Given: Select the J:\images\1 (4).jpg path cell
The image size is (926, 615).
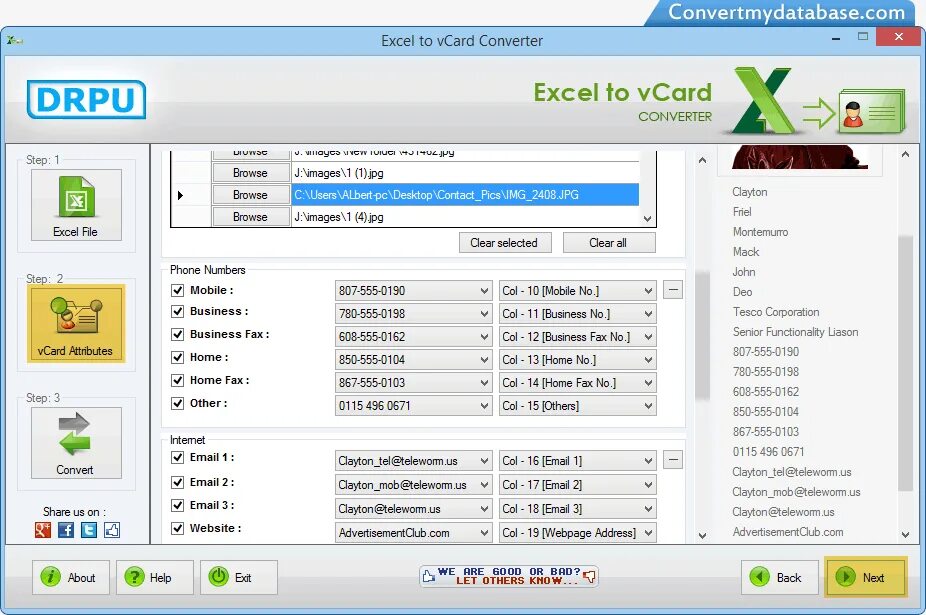Looking at the screenshot, I should click(465, 217).
